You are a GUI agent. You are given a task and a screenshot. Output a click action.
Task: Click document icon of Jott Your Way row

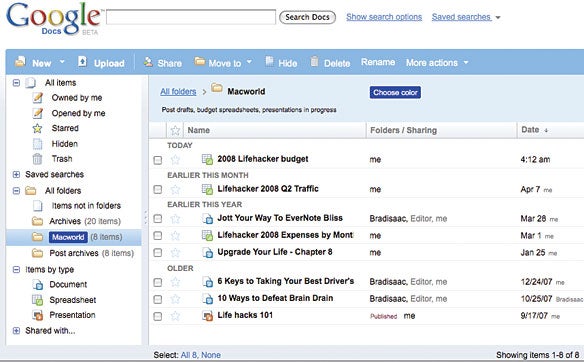tap(207, 219)
